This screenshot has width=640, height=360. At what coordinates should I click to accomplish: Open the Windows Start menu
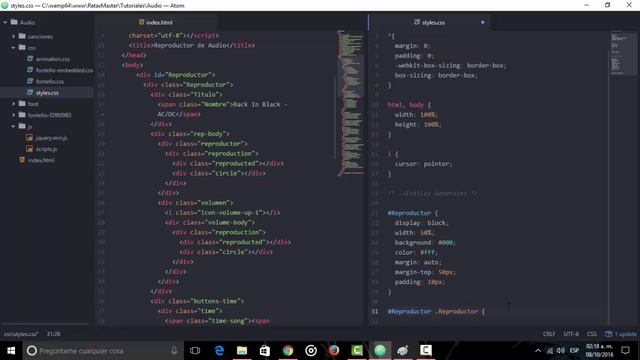(x=11, y=351)
